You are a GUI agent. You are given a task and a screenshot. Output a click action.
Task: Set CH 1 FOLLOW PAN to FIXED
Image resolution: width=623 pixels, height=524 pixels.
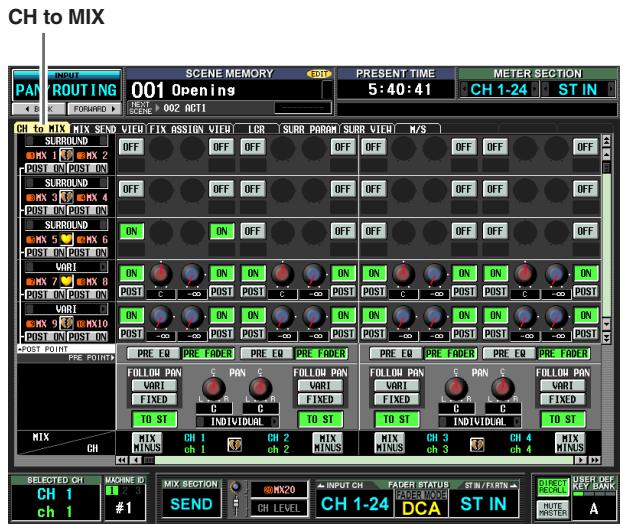pos(154,399)
